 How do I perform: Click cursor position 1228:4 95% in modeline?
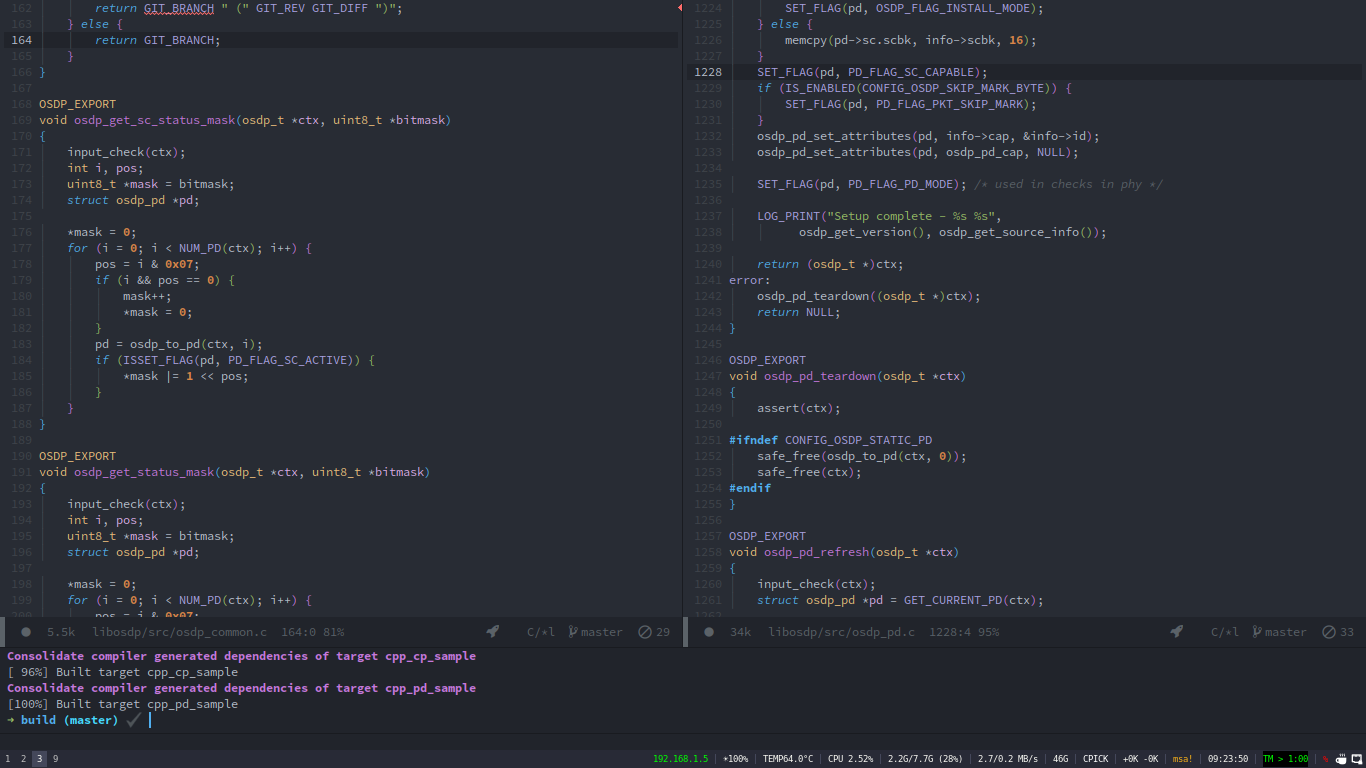[x=964, y=632]
